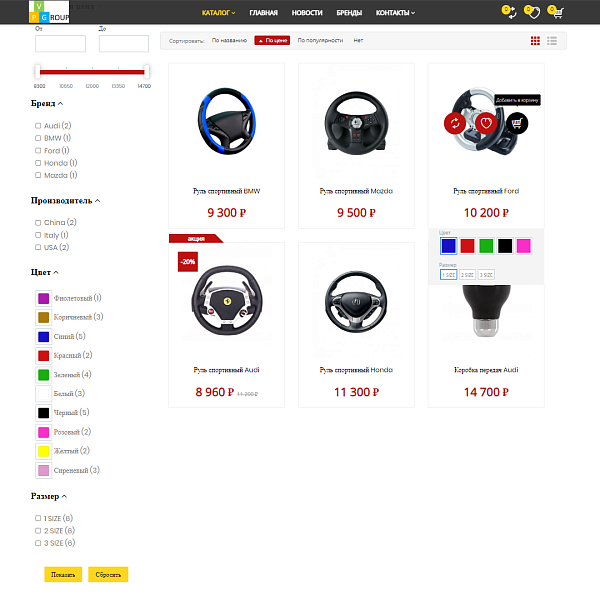Click the price slider maximum handle
The image size is (600, 600).
click(146, 72)
